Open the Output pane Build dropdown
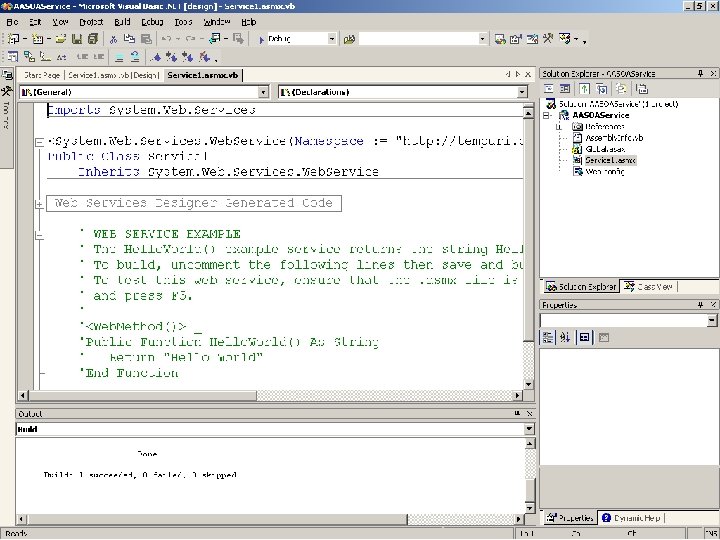The width and height of the screenshot is (720, 540). (529, 429)
